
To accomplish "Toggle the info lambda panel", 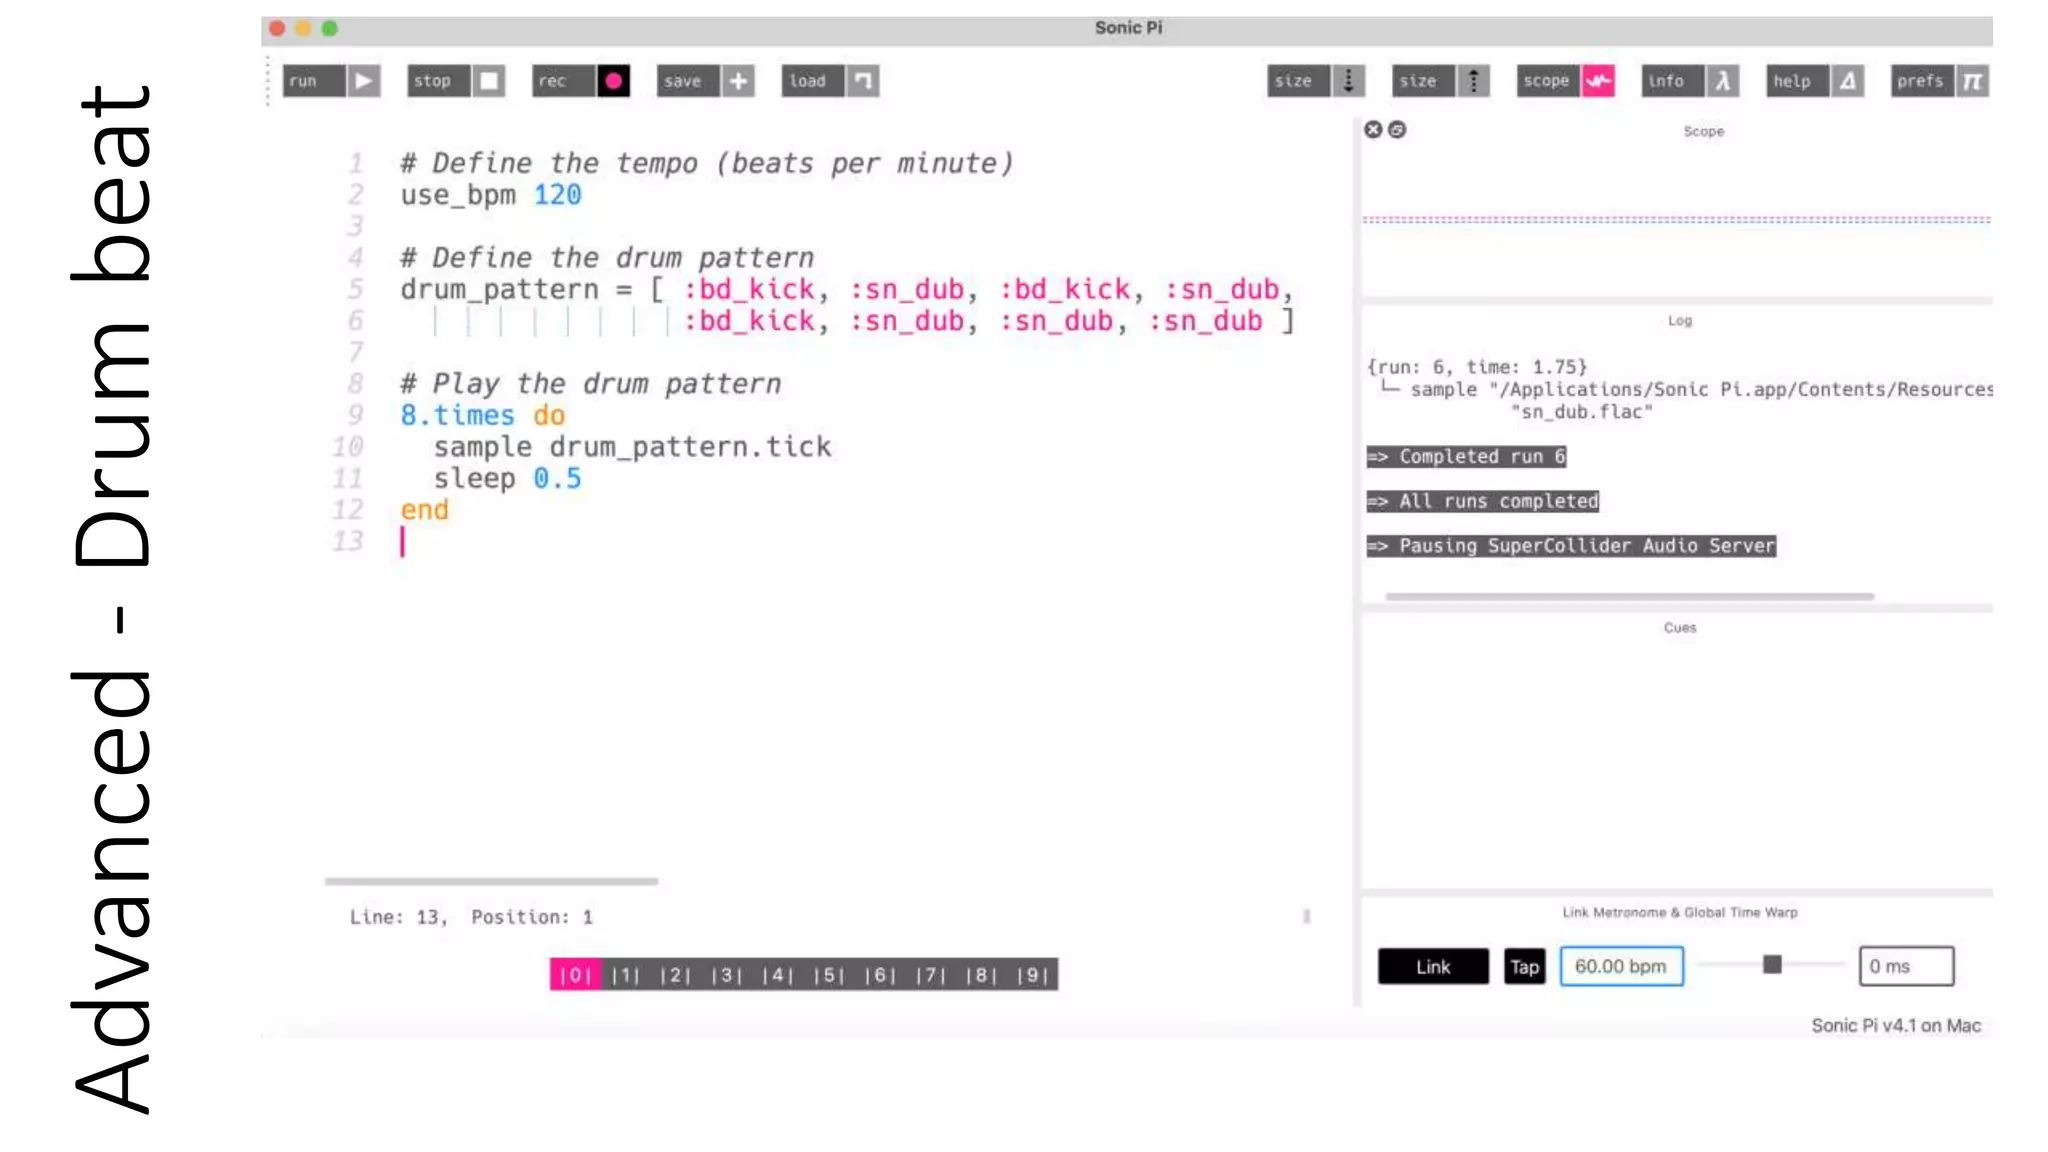I will click(x=1722, y=81).
